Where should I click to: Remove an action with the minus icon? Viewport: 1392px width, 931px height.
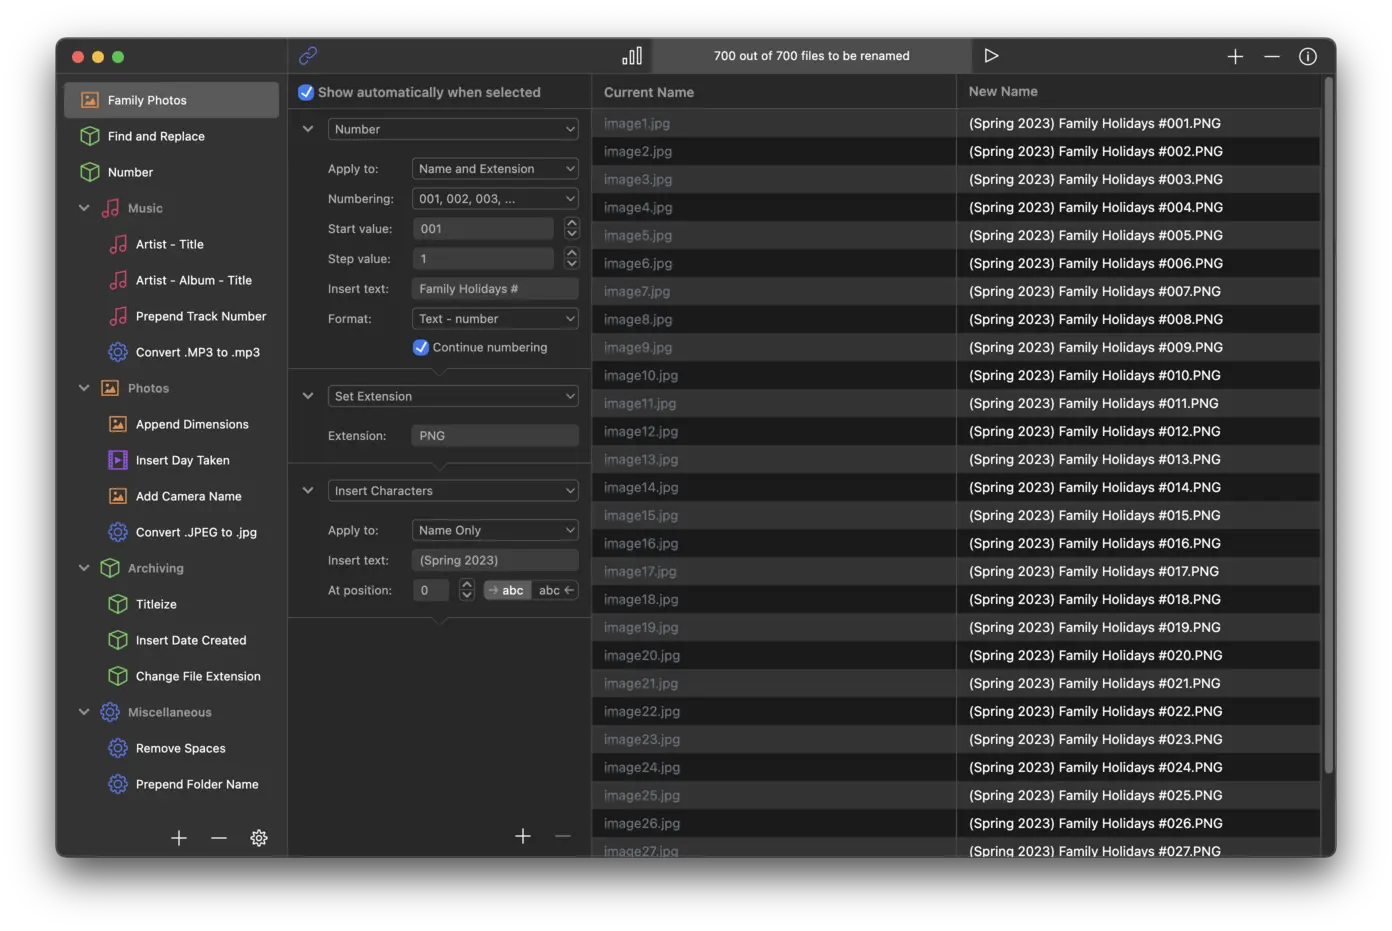562,835
